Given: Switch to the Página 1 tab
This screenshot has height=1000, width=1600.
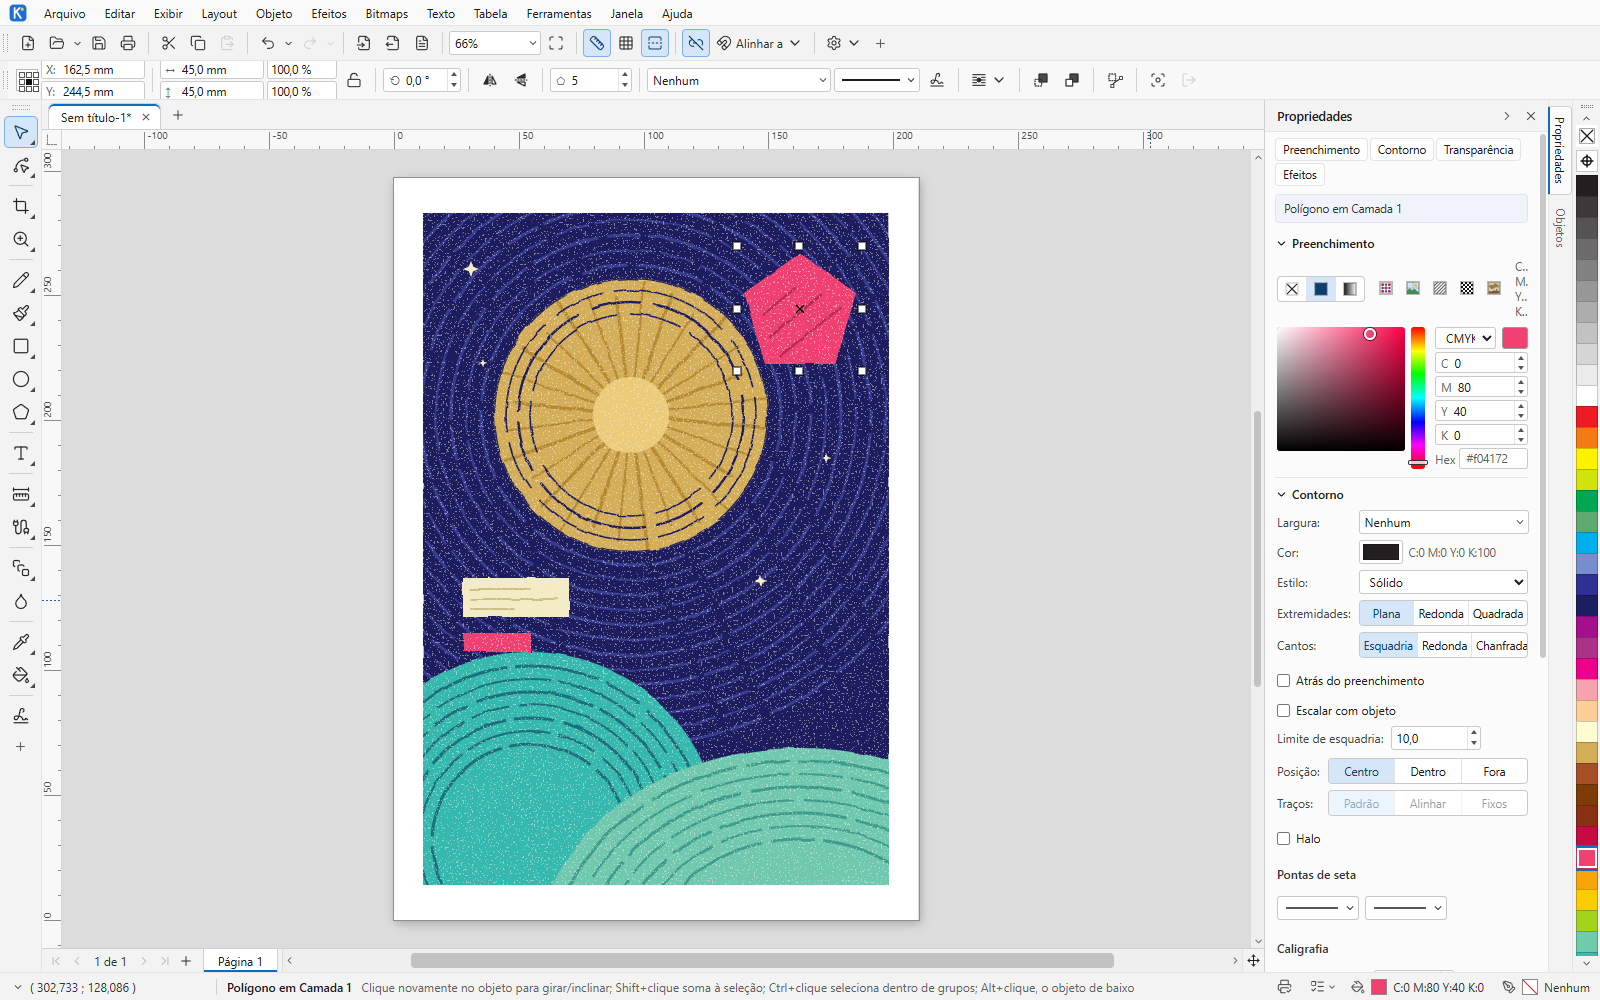Looking at the screenshot, I should (x=240, y=961).
